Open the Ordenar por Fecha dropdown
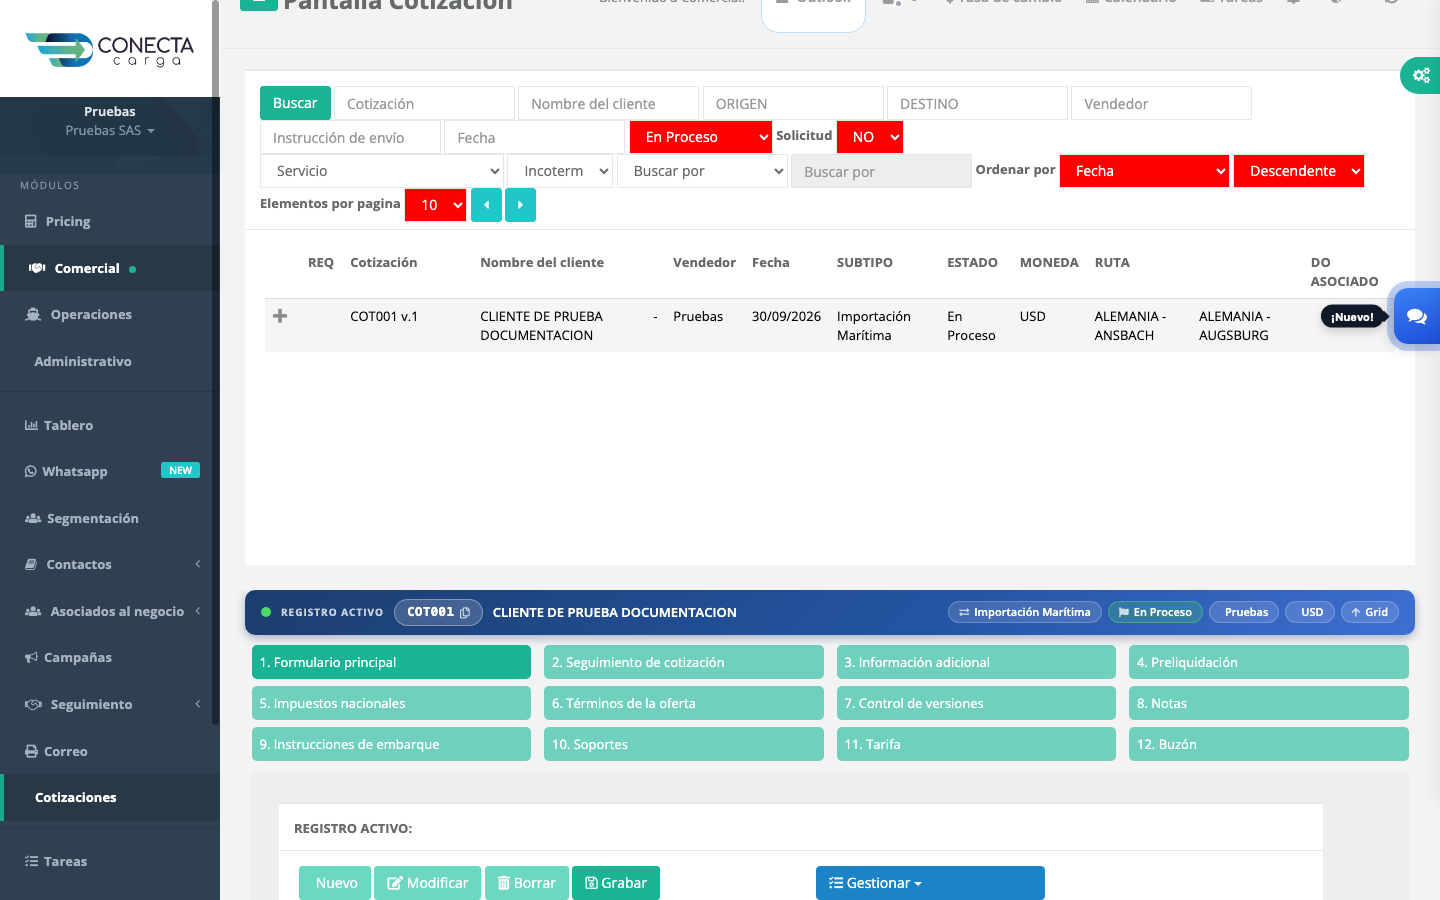Viewport: 1440px width, 900px height. point(1144,171)
